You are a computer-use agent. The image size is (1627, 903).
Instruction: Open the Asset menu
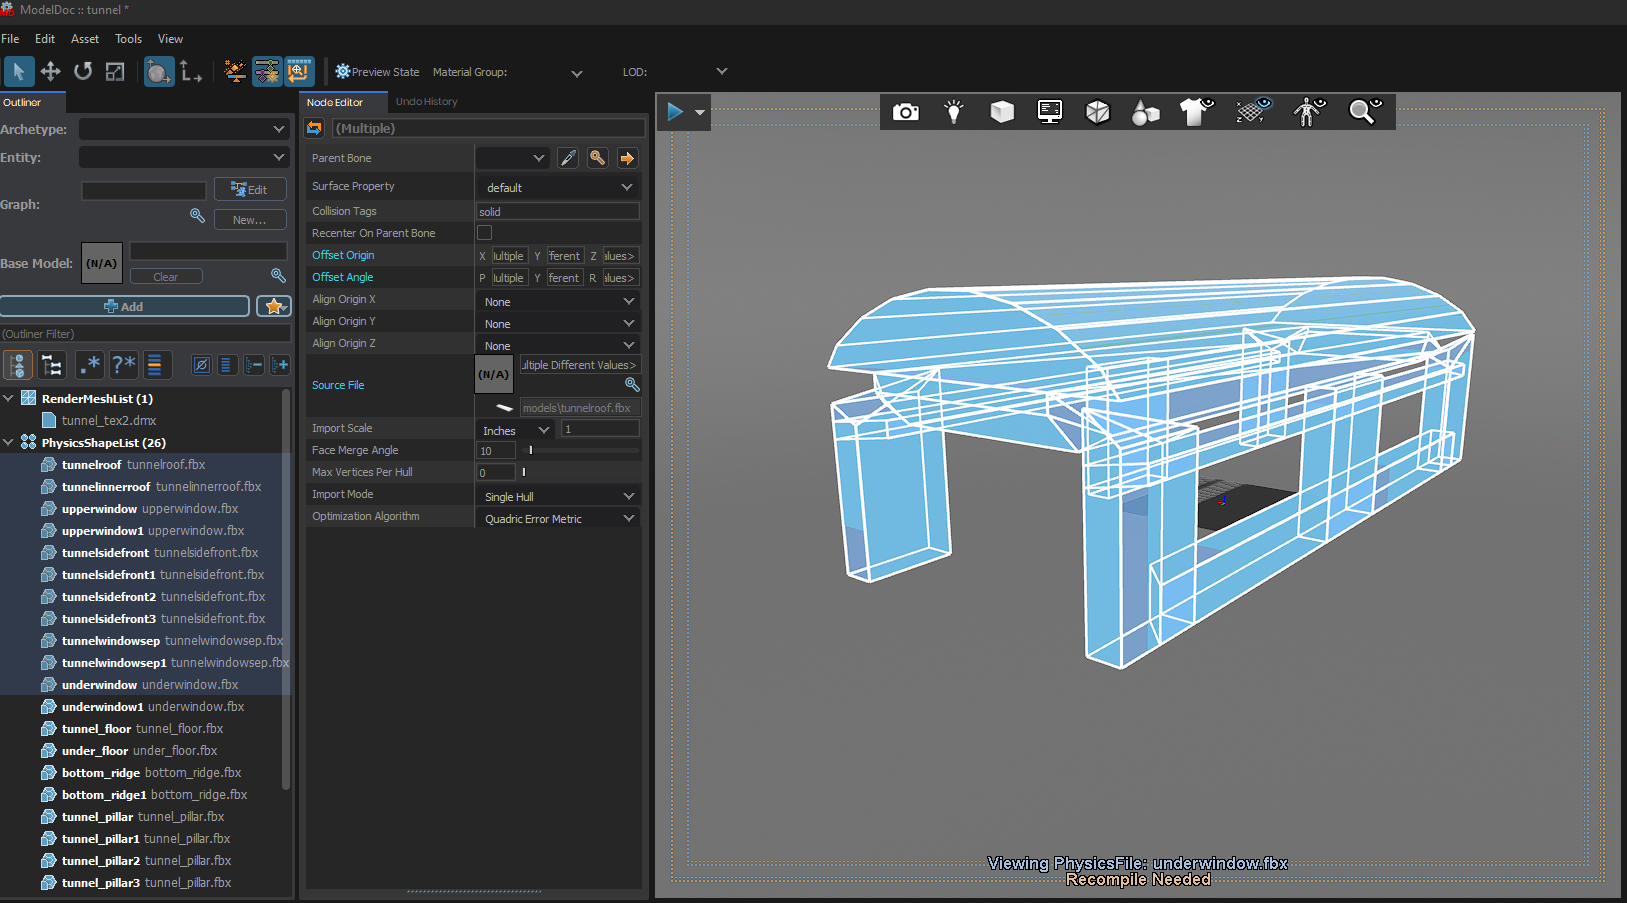85,39
